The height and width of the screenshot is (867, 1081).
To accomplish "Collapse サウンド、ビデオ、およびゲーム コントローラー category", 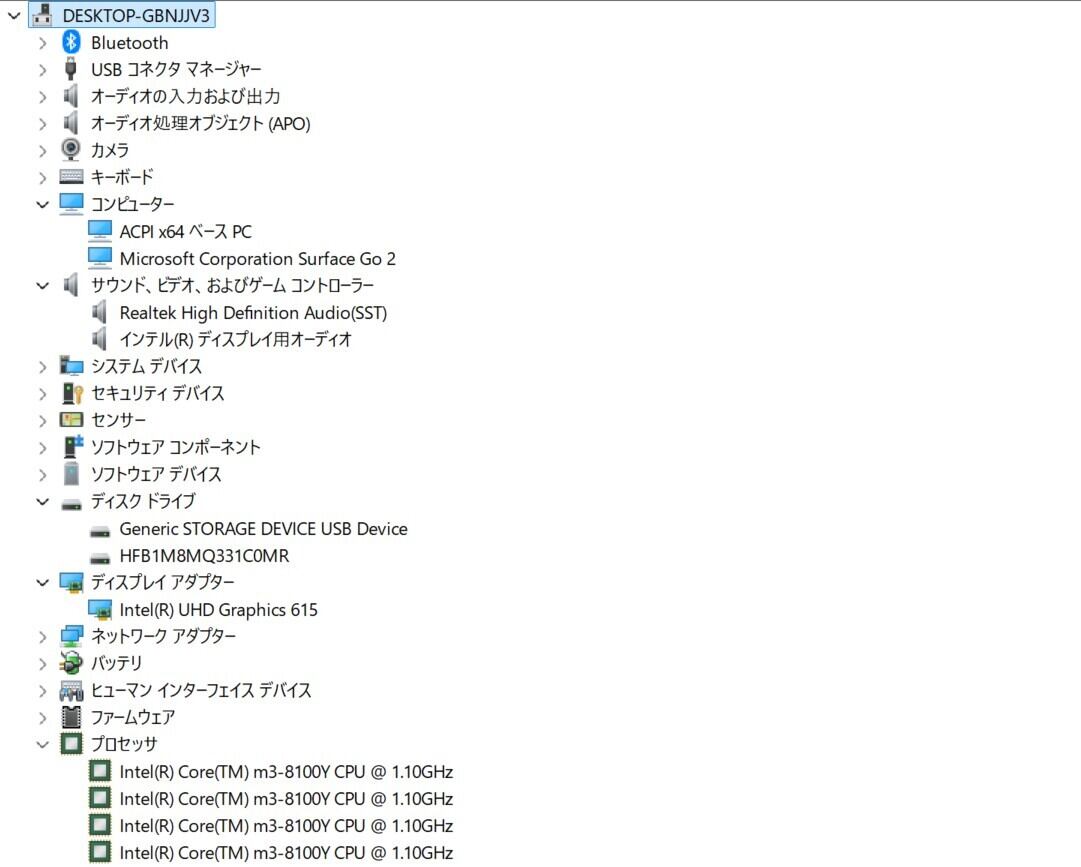I will (43, 285).
